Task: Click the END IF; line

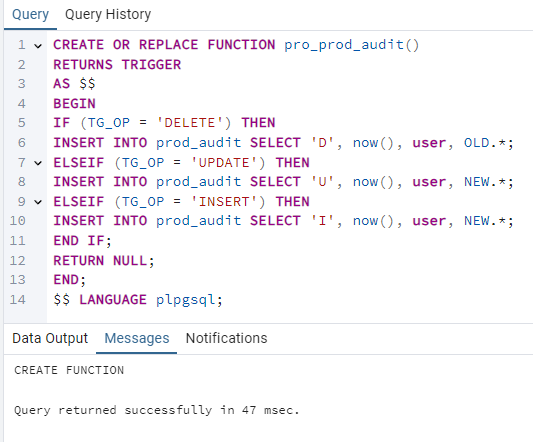Action: point(82,241)
